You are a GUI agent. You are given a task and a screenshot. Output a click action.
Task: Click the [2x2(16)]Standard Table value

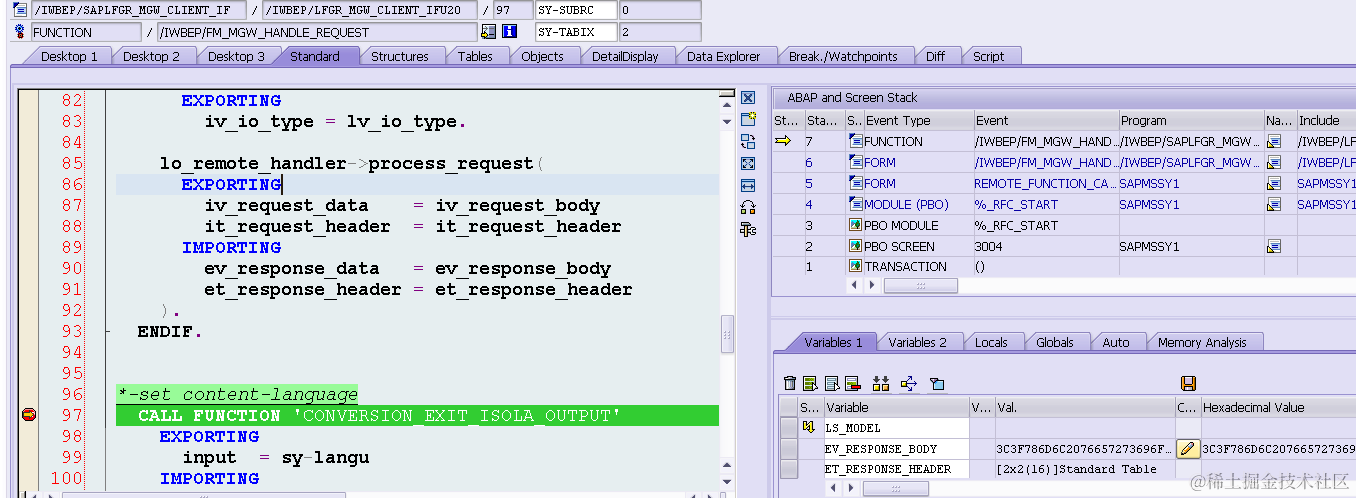coord(1076,469)
